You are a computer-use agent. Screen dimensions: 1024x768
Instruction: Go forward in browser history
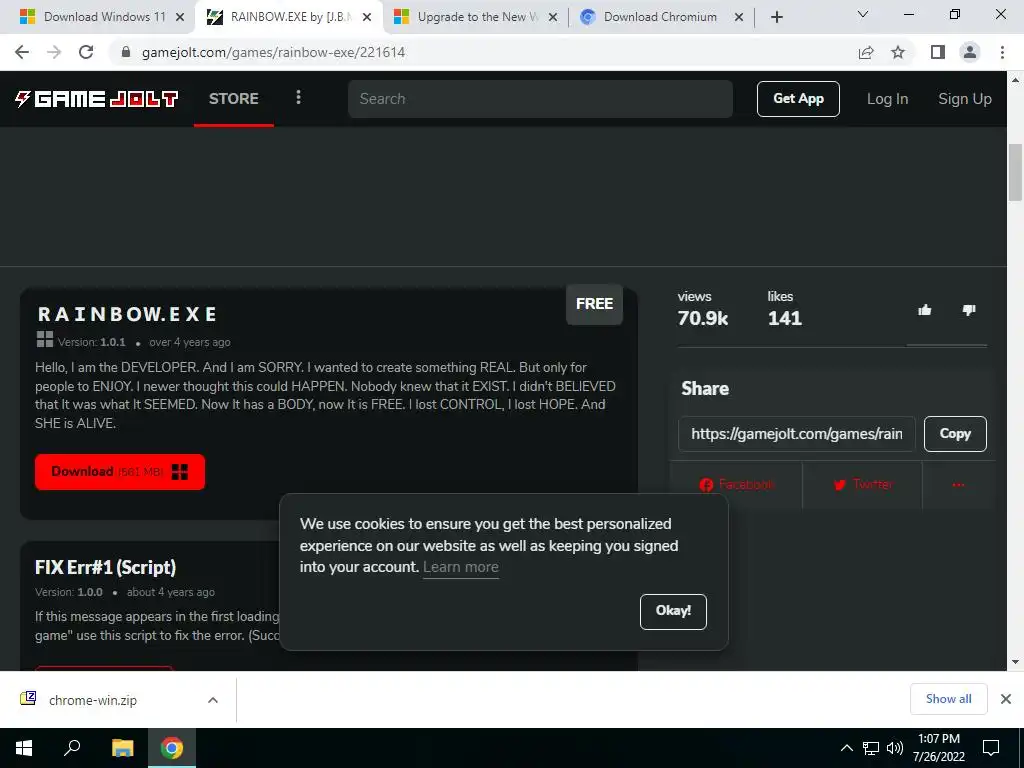pyautogui.click(x=54, y=52)
